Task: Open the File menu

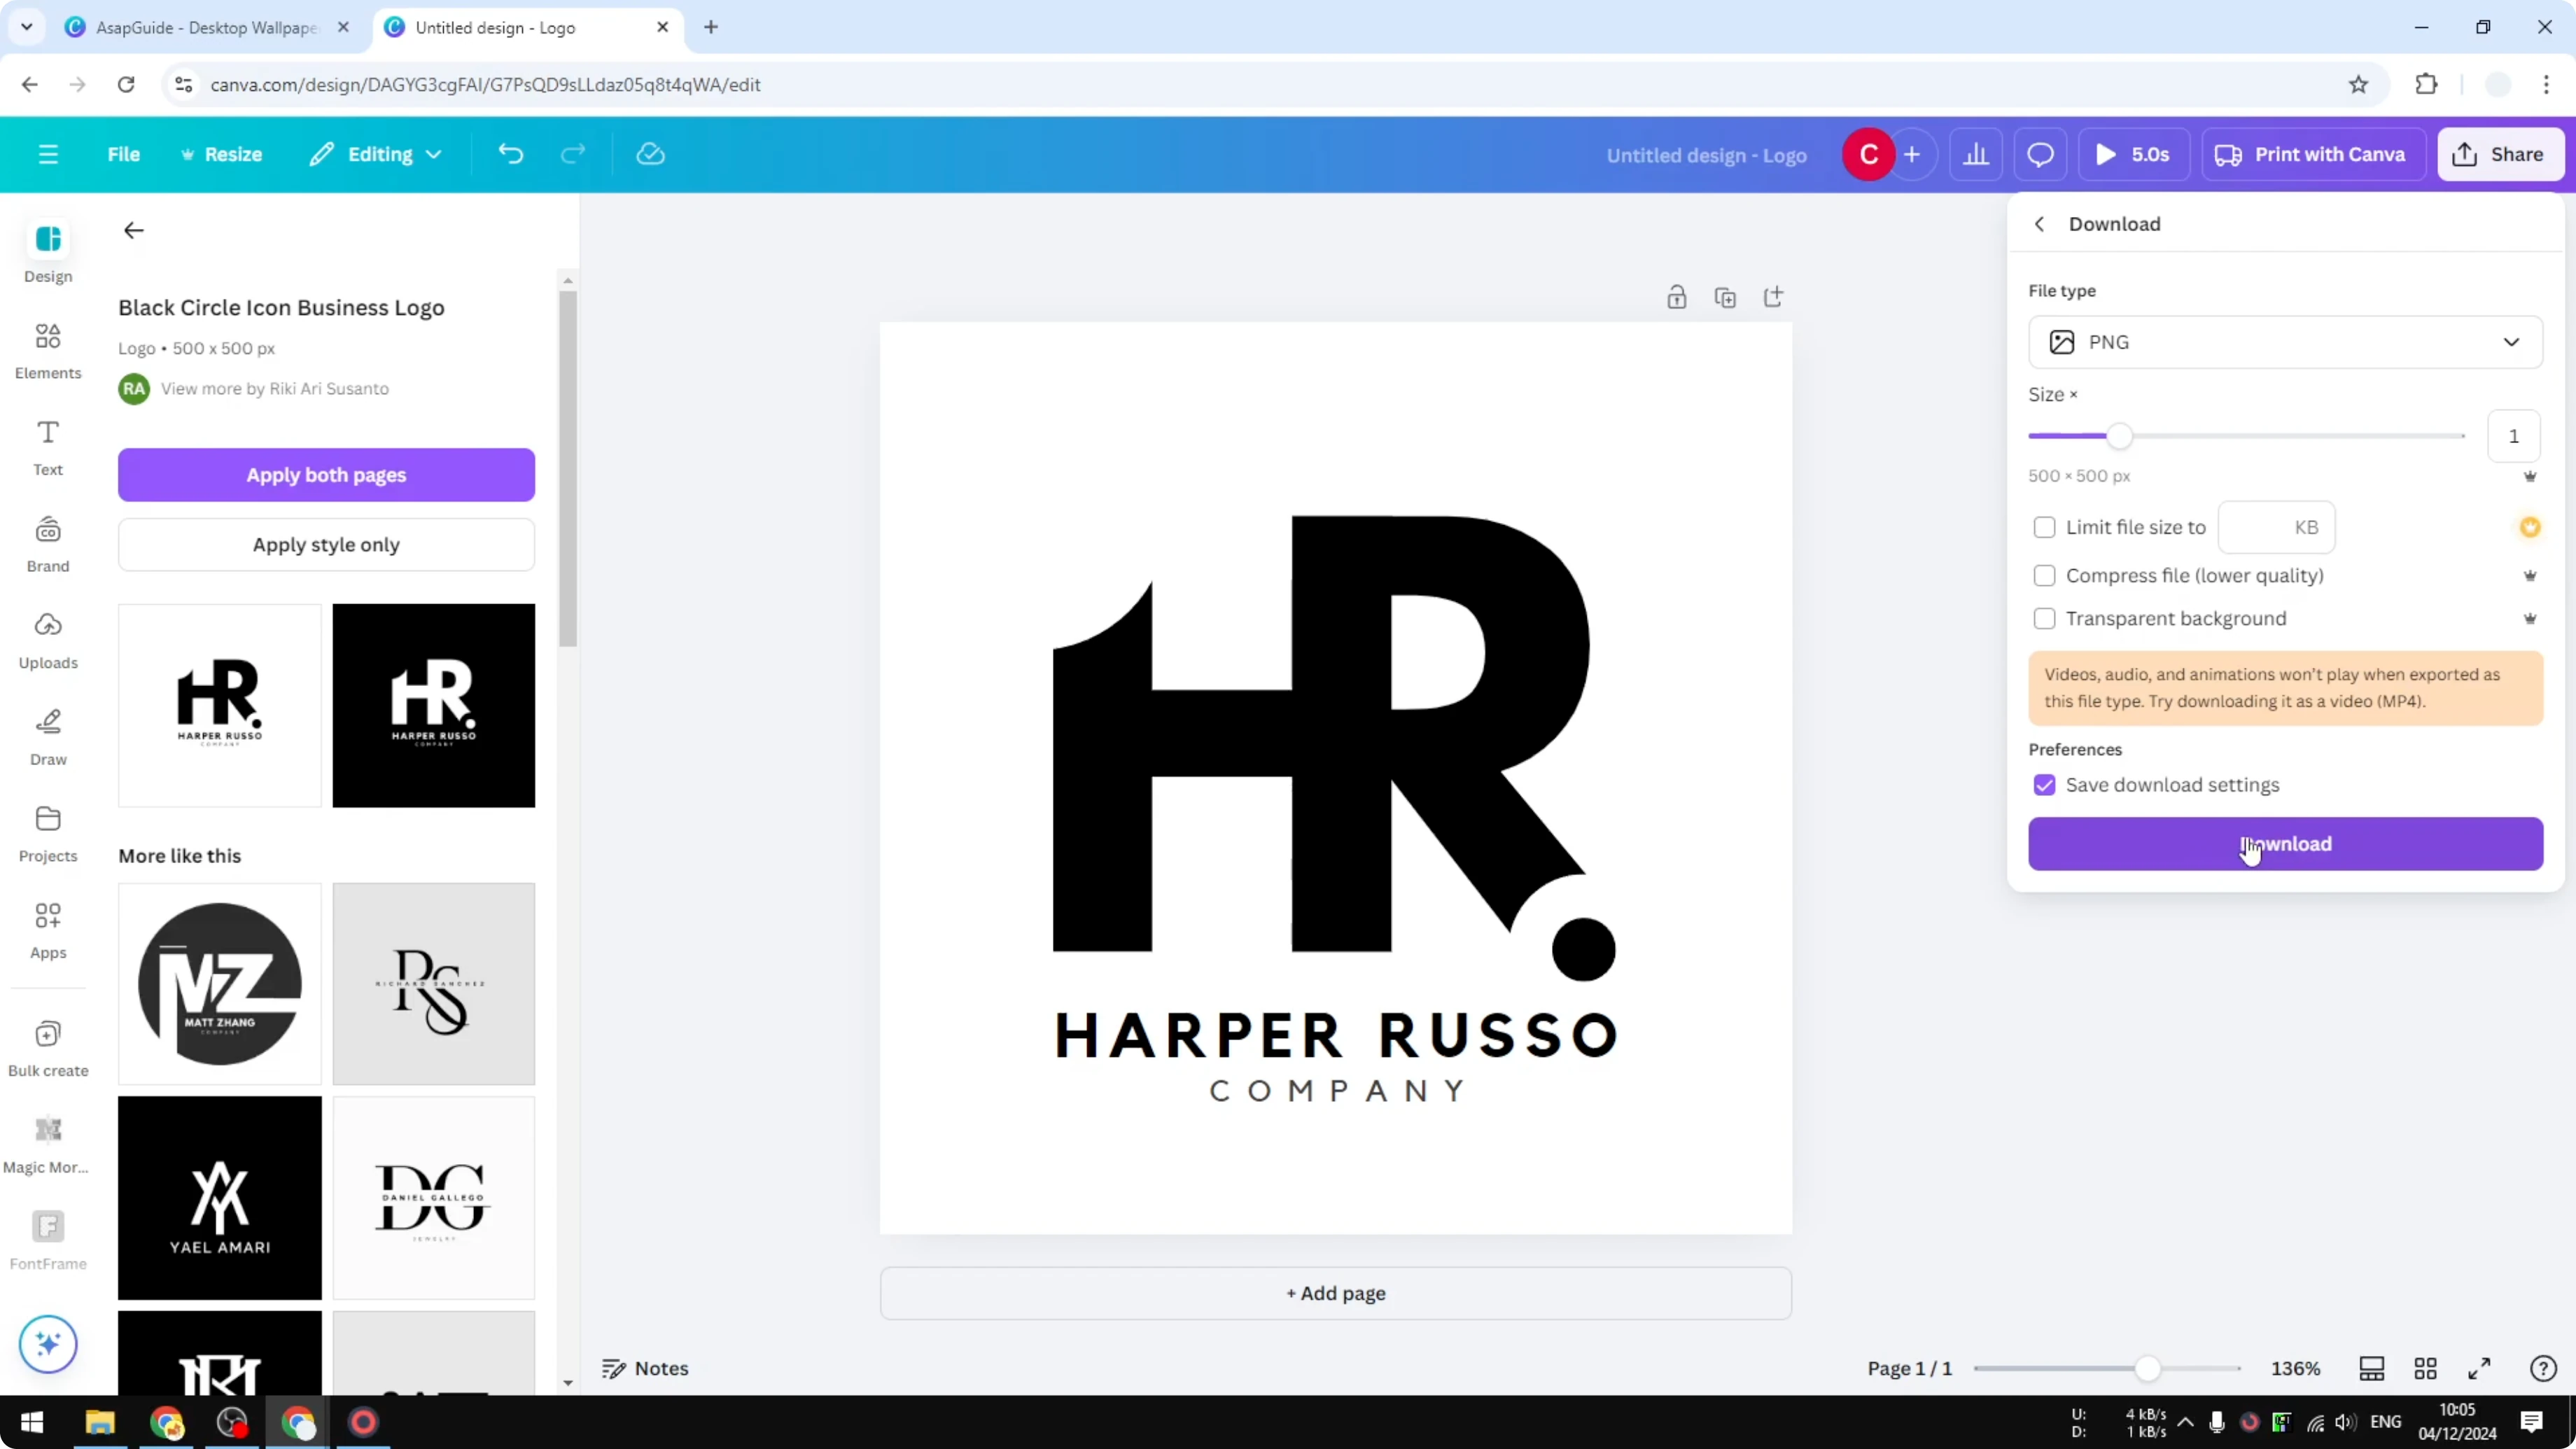Action: 124,153
